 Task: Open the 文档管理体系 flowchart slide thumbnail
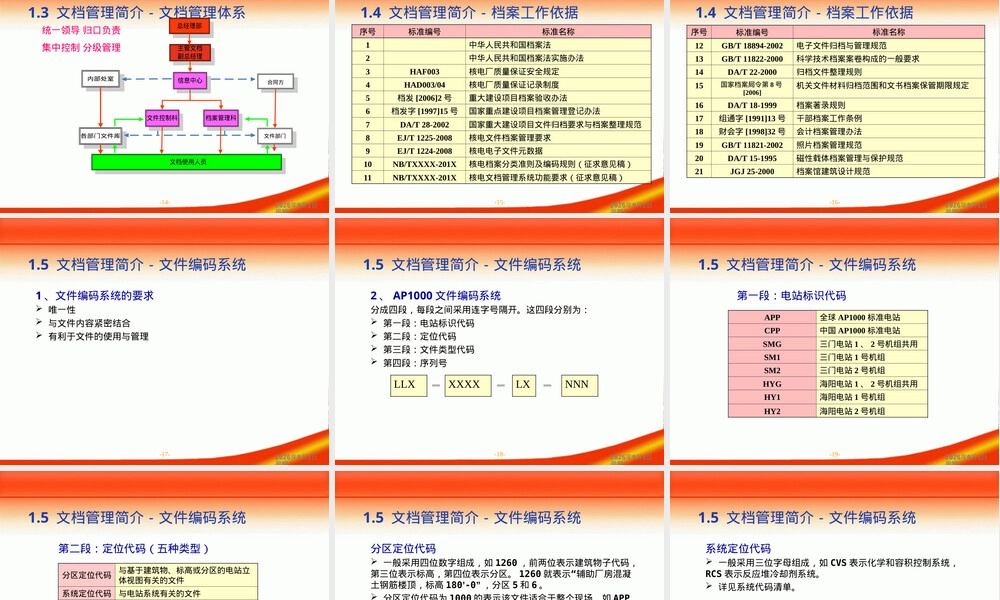[164, 105]
